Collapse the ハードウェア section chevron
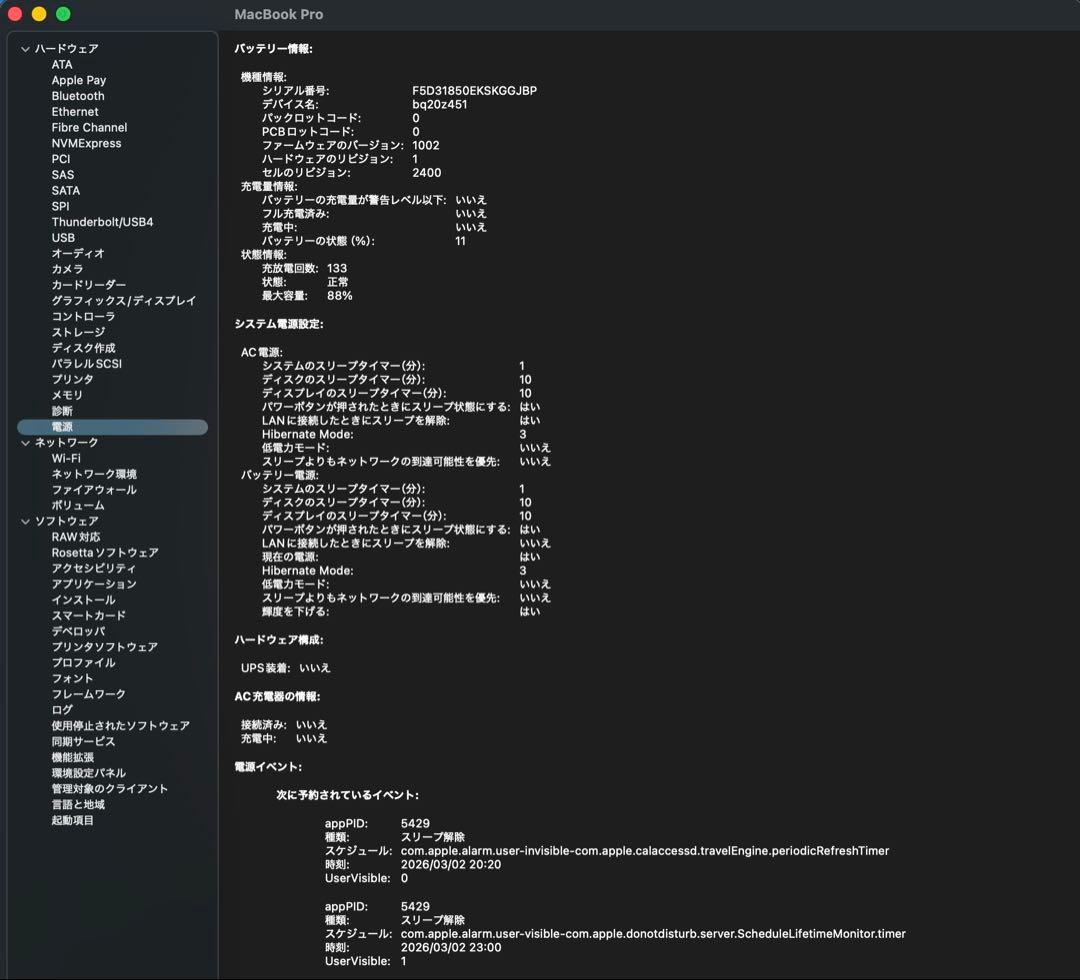1080x980 pixels. [25, 49]
